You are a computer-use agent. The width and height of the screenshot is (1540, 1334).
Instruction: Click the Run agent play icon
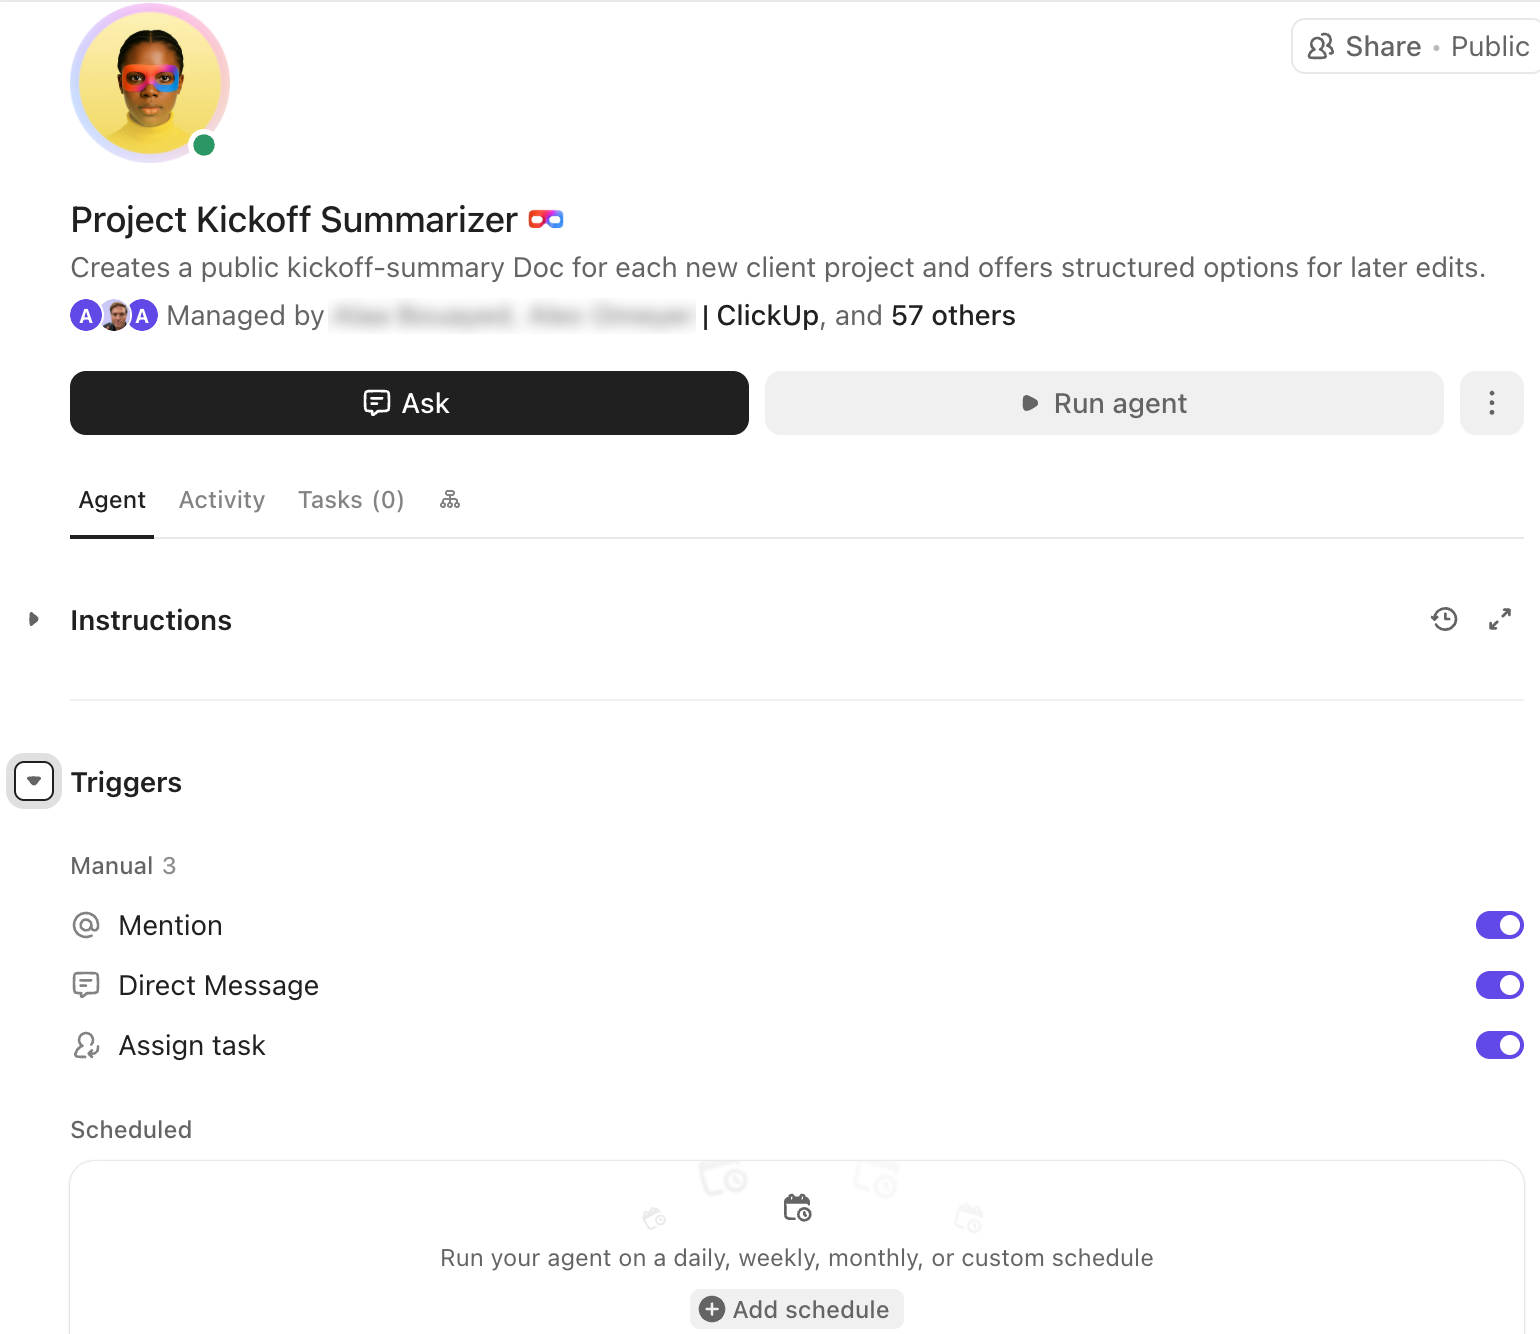click(1029, 403)
